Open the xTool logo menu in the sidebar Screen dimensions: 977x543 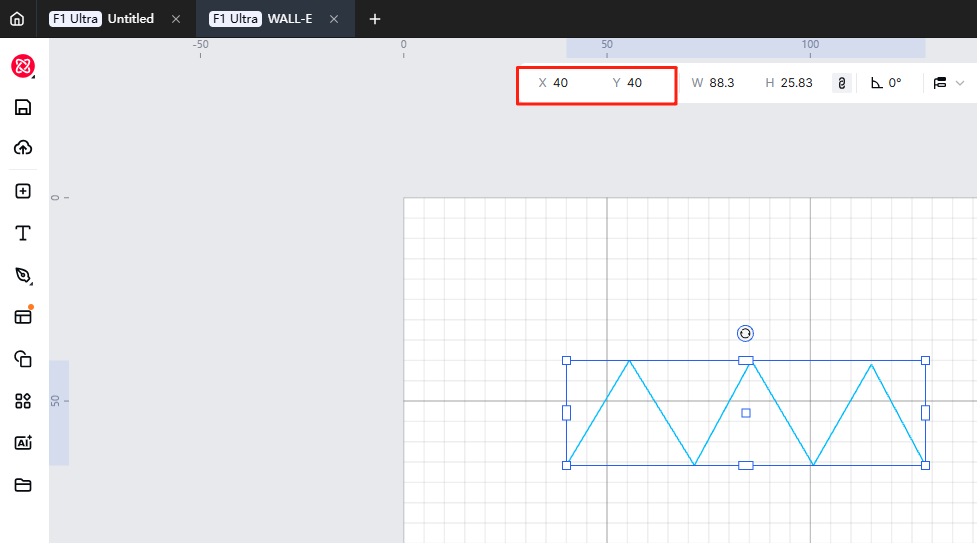click(x=23, y=67)
